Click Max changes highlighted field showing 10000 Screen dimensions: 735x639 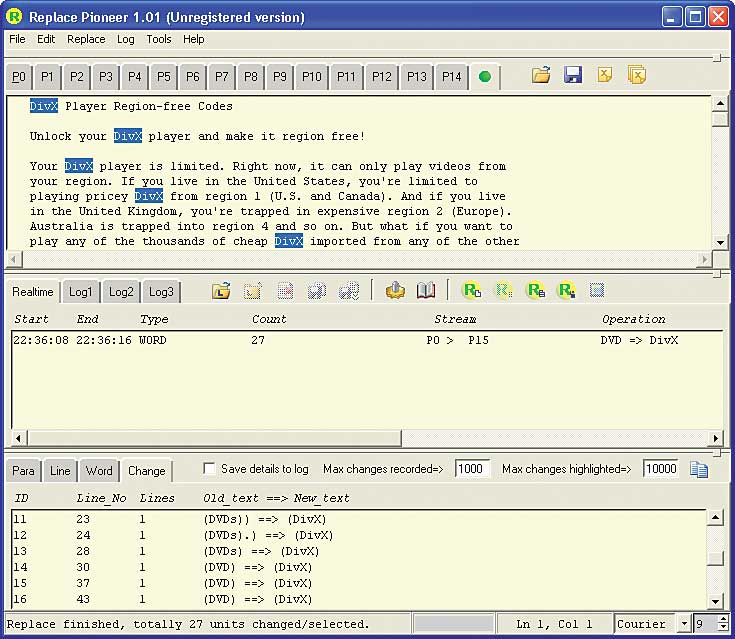pyautogui.click(x=660, y=469)
